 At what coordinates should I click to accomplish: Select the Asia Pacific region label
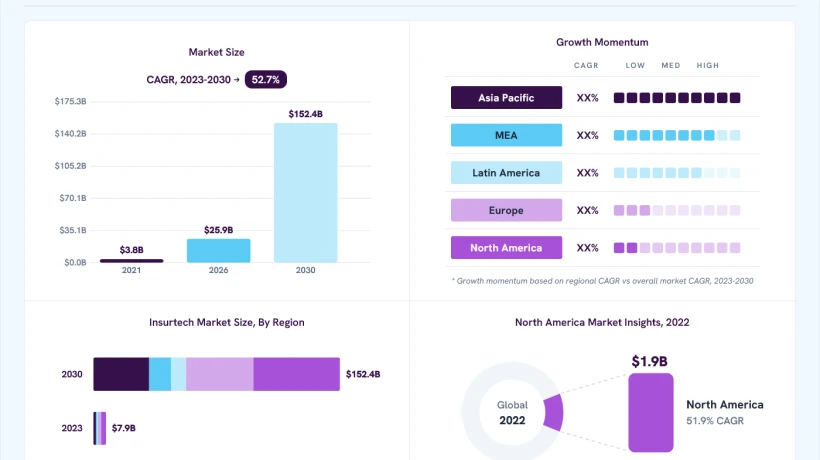tap(506, 98)
